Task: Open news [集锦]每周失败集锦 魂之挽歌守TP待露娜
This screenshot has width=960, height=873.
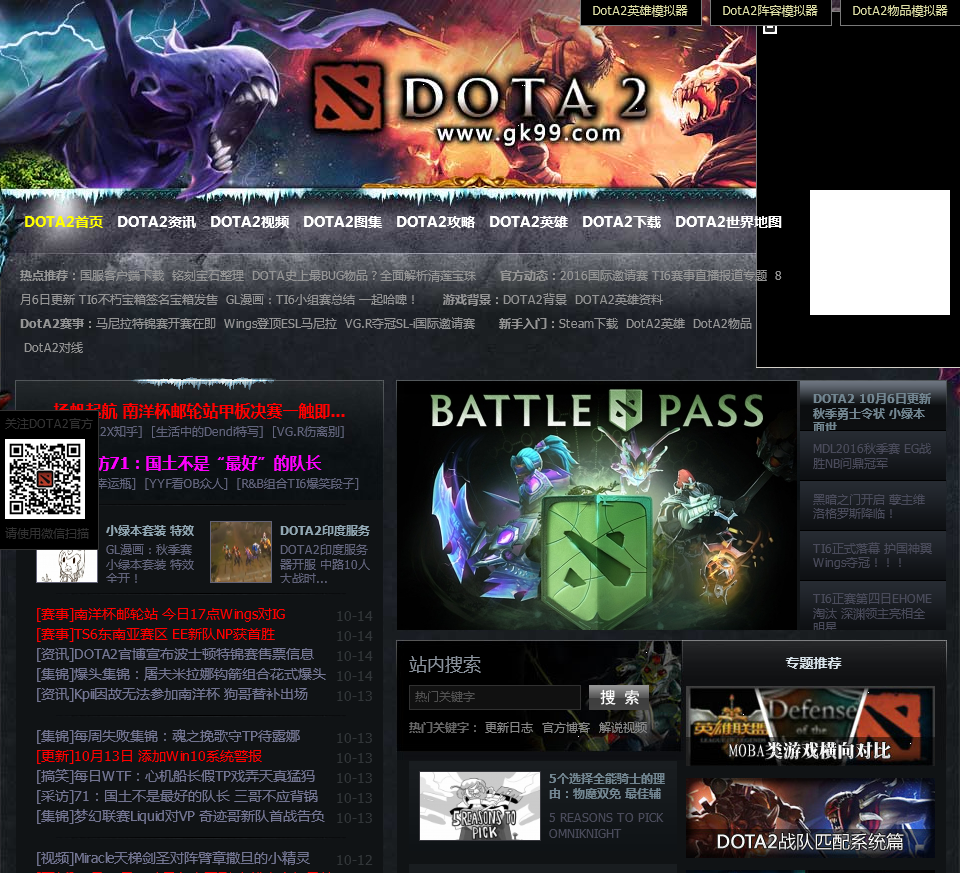Action: tap(168, 736)
